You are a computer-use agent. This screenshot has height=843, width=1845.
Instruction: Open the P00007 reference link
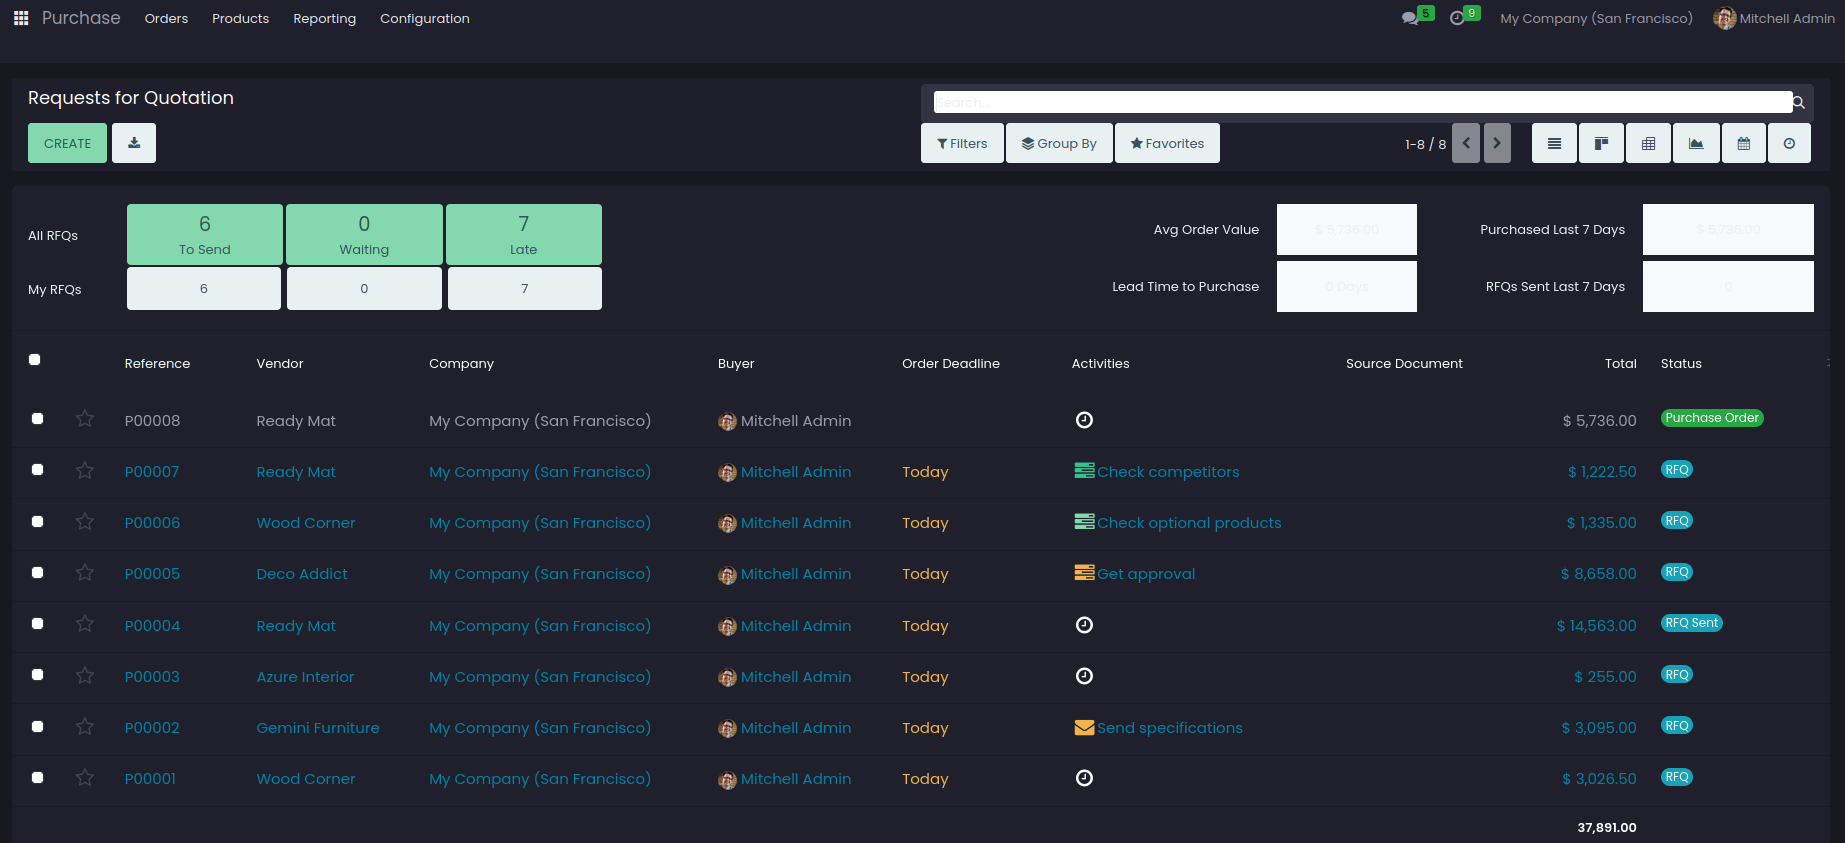[152, 472]
